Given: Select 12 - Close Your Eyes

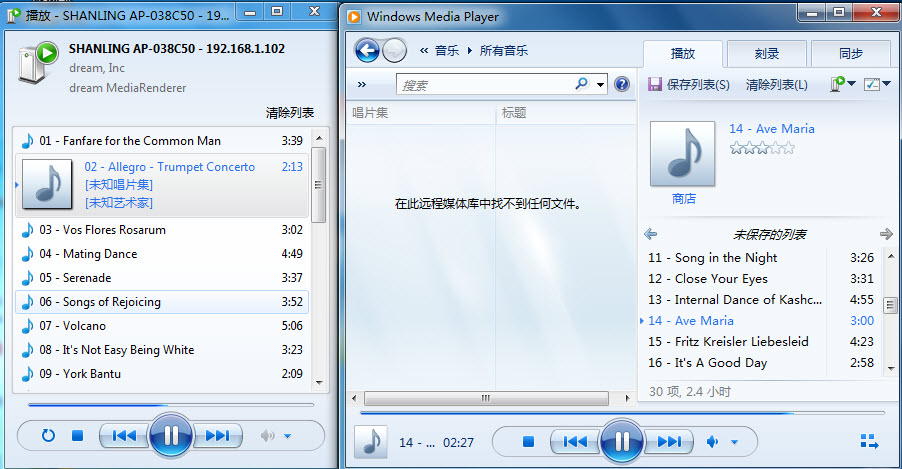Looking at the screenshot, I should pos(760,279).
